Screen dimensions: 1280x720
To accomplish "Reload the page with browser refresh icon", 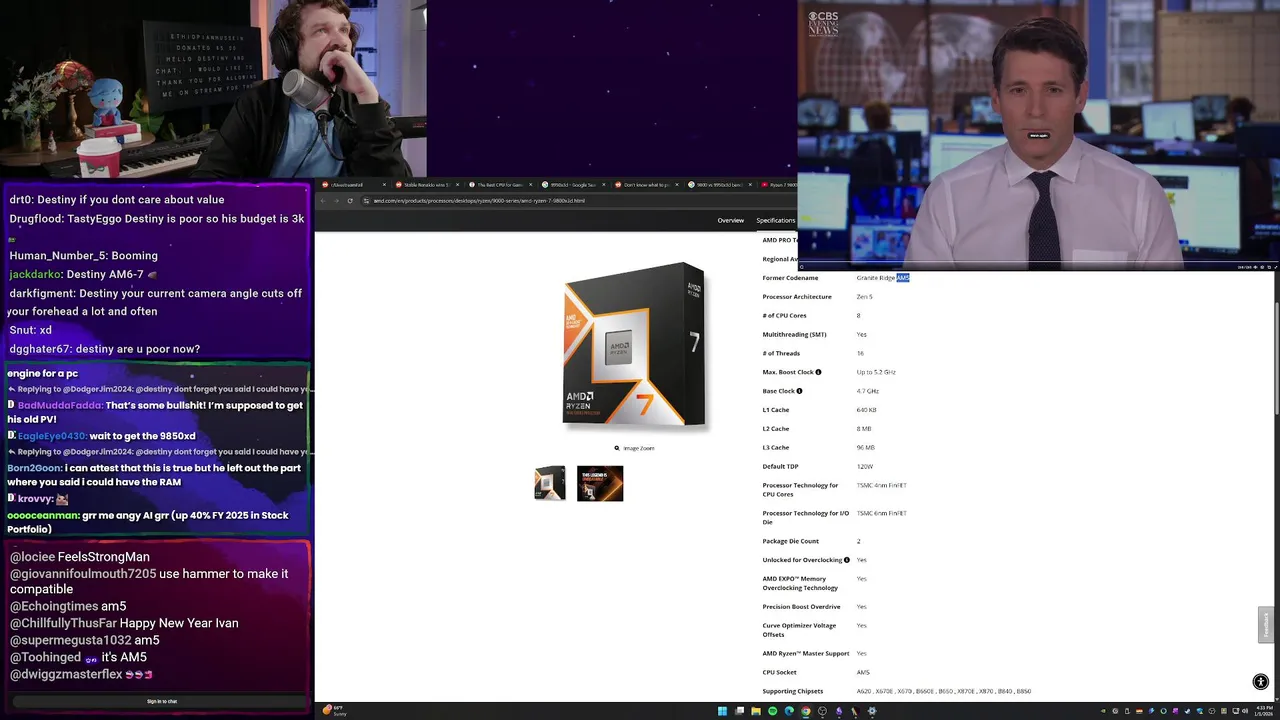I will point(350,201).
